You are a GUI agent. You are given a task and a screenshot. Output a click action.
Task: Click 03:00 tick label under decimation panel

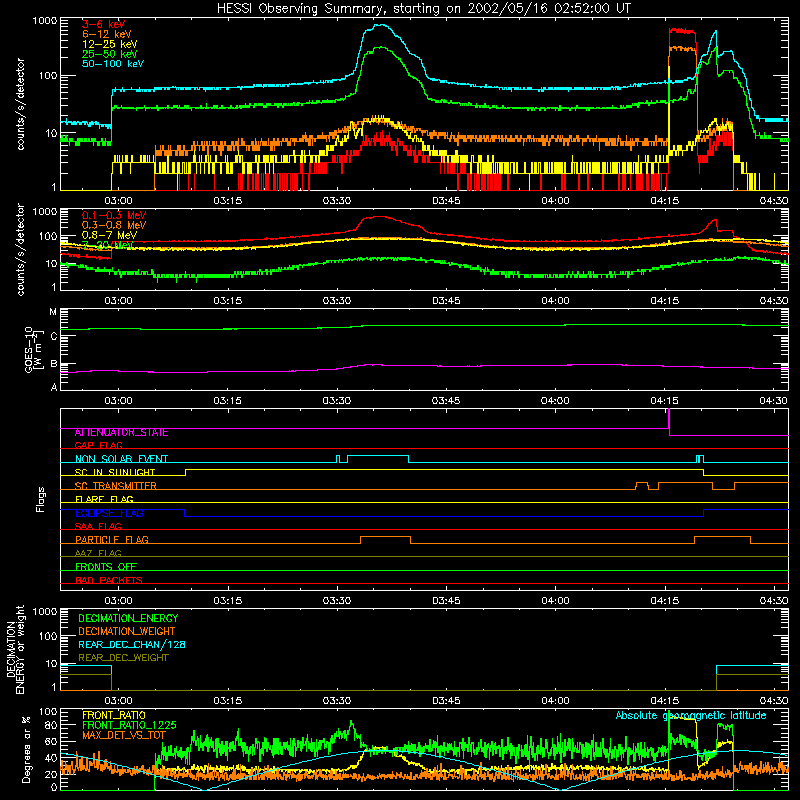click(118, 701)
